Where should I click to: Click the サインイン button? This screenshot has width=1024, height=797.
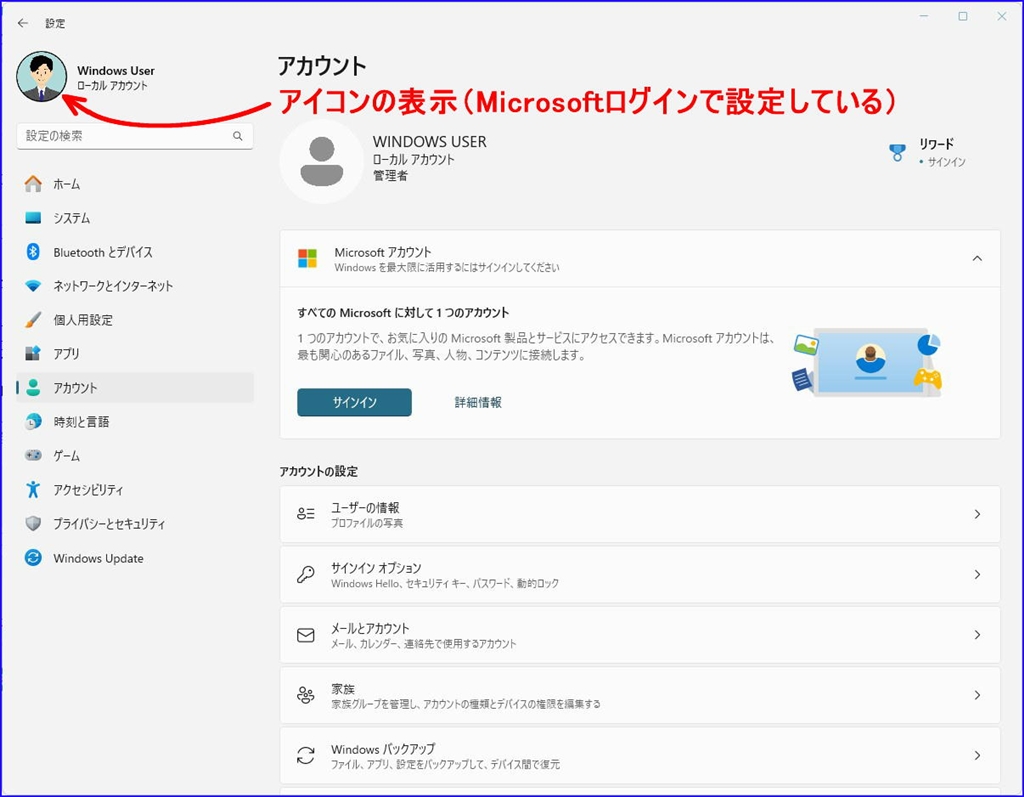click(x=354, y=402)
